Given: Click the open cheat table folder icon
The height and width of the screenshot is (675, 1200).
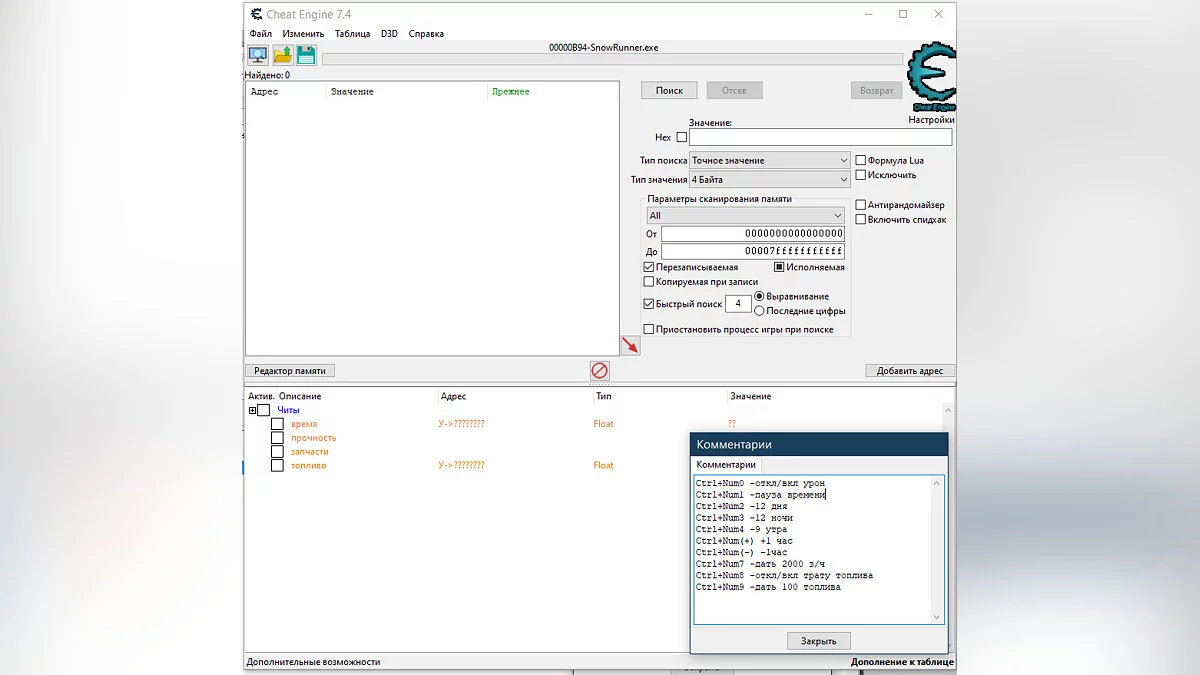Looking at the screenshot, I should pos(283,56).
